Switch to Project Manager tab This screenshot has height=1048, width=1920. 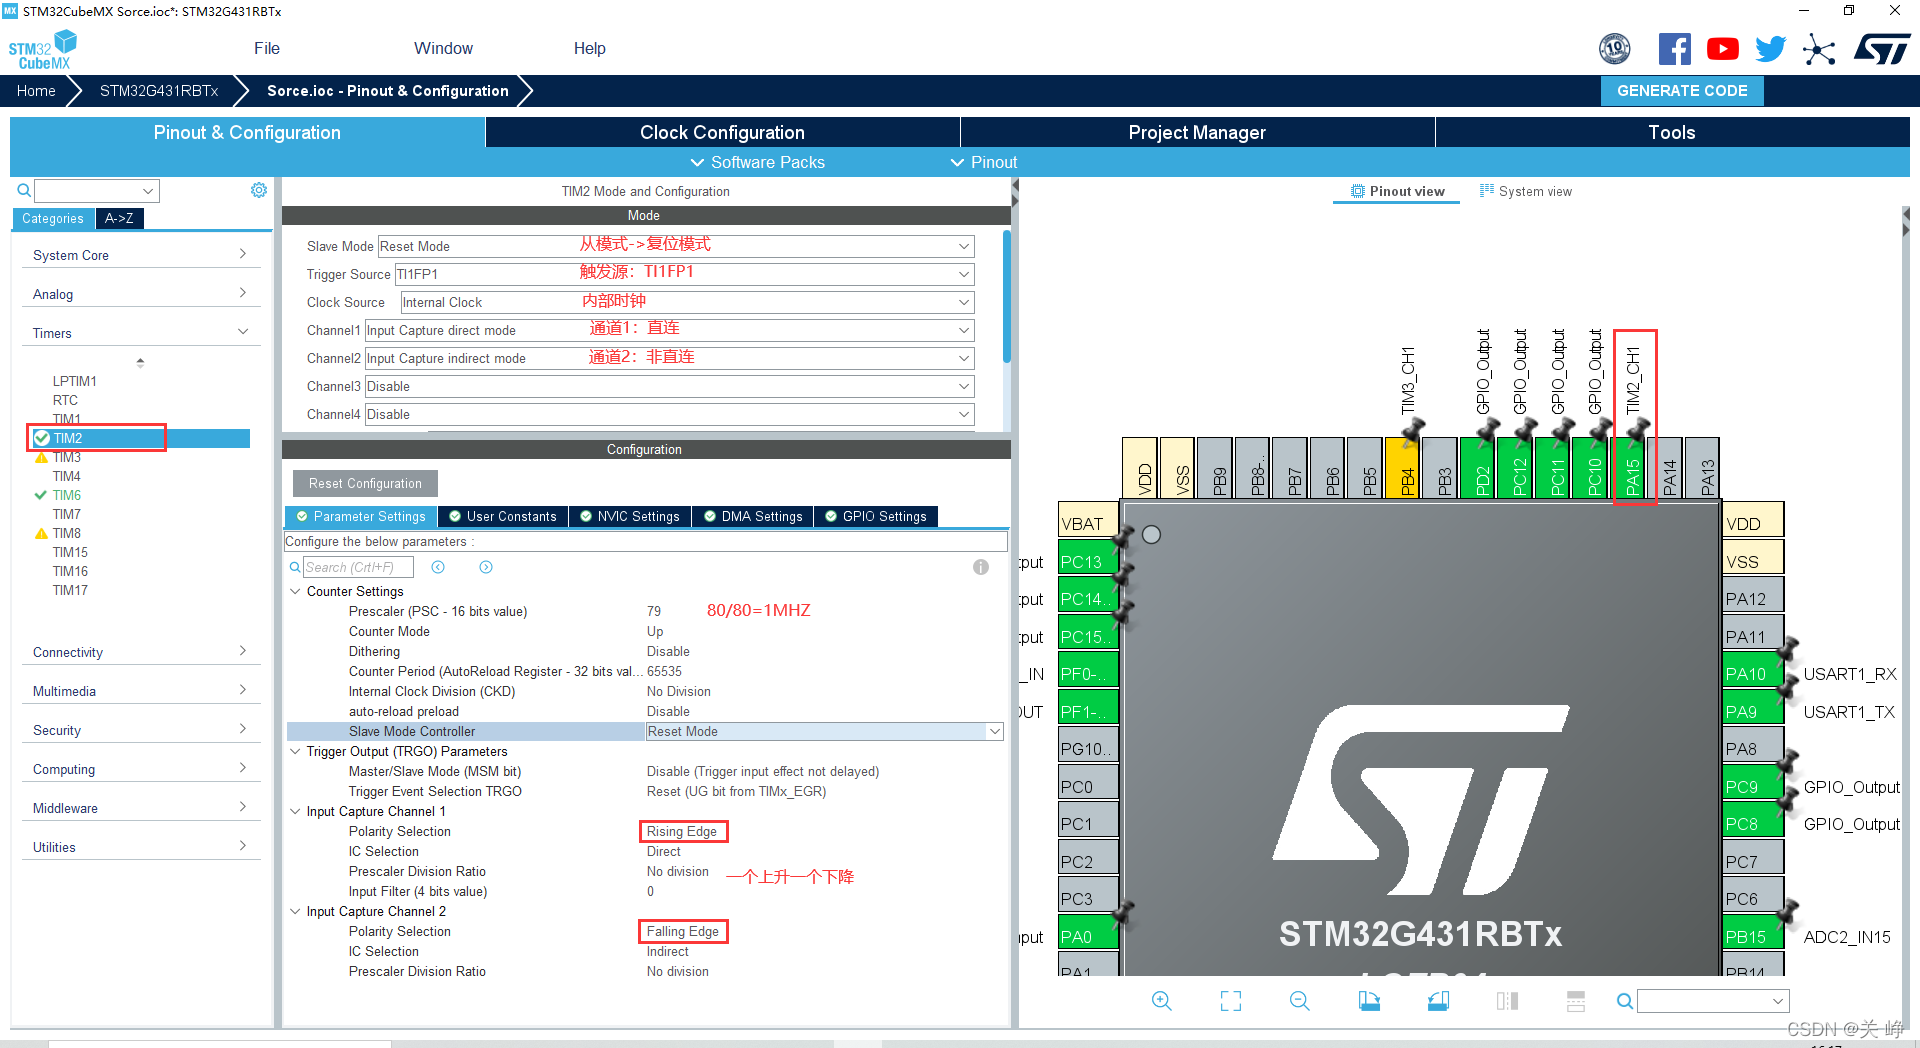coord(1197,132)
